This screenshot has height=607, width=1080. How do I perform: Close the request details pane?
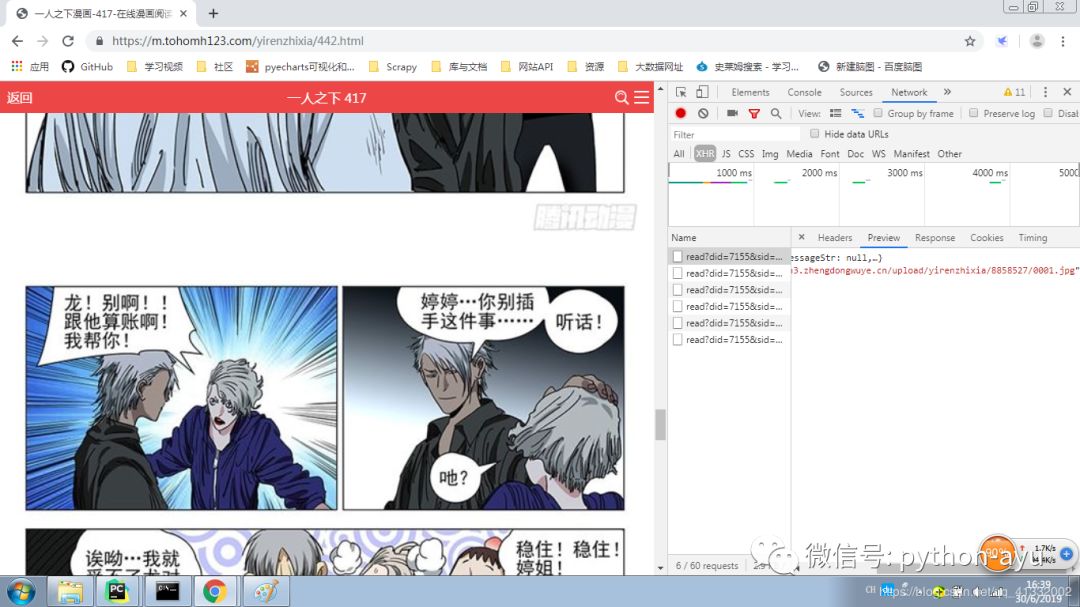point(801,237)
